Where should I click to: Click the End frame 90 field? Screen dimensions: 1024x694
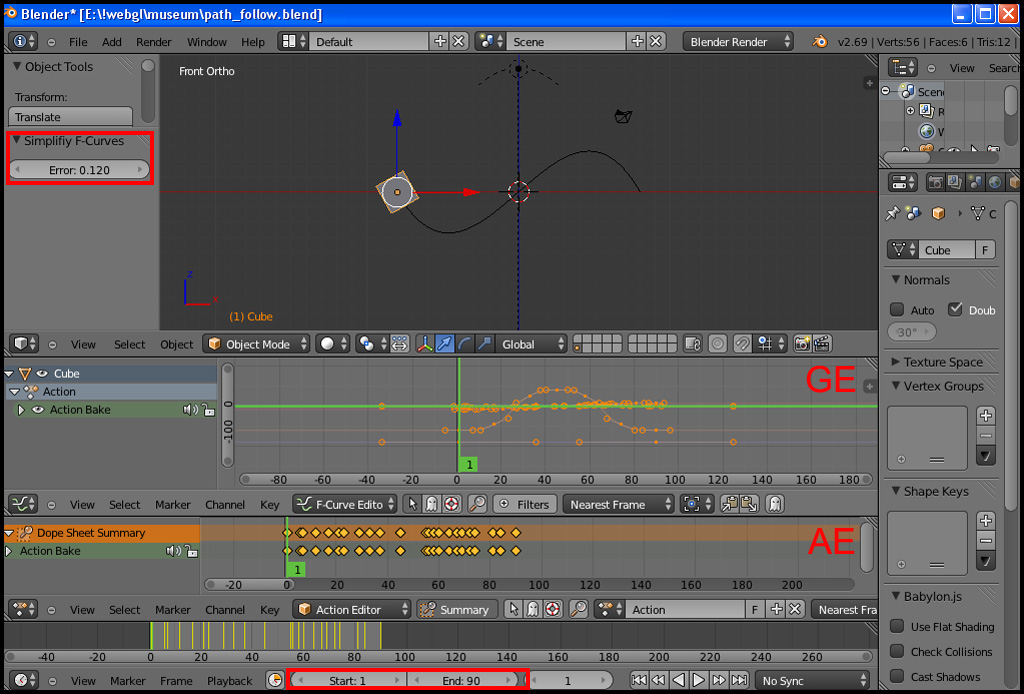461,680
